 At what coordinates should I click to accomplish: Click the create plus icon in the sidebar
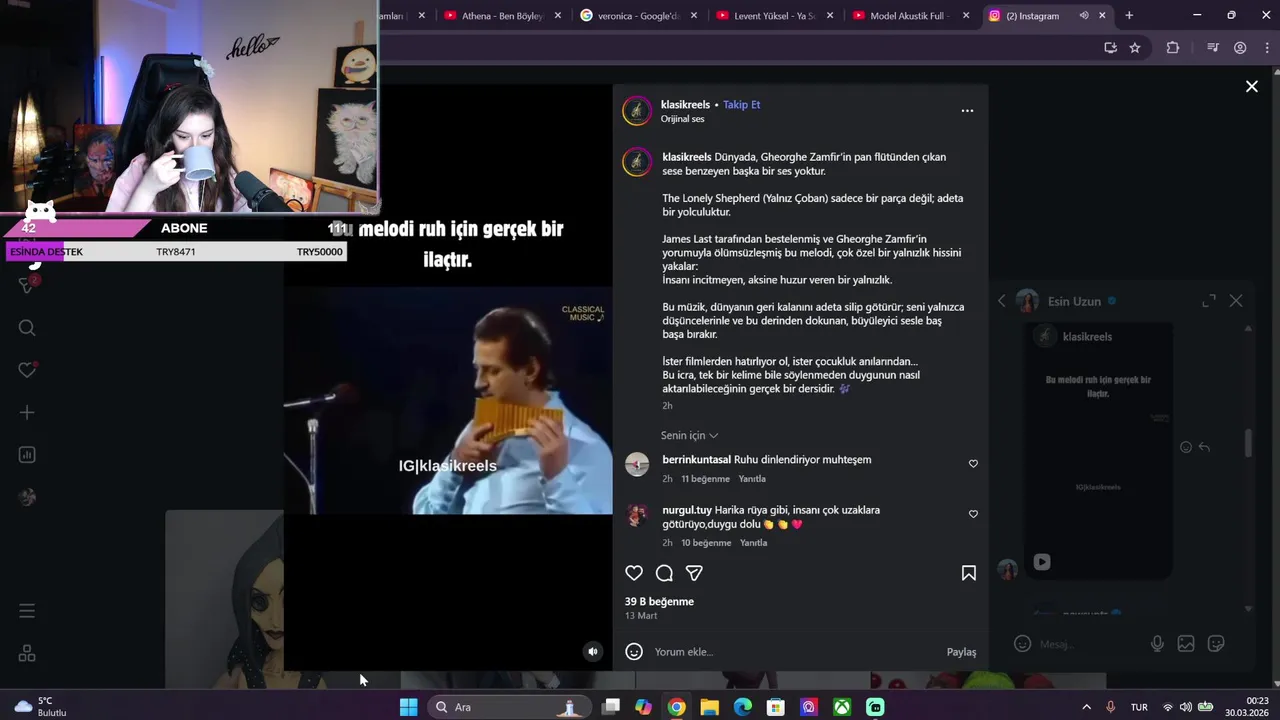[x=27, y=412]
